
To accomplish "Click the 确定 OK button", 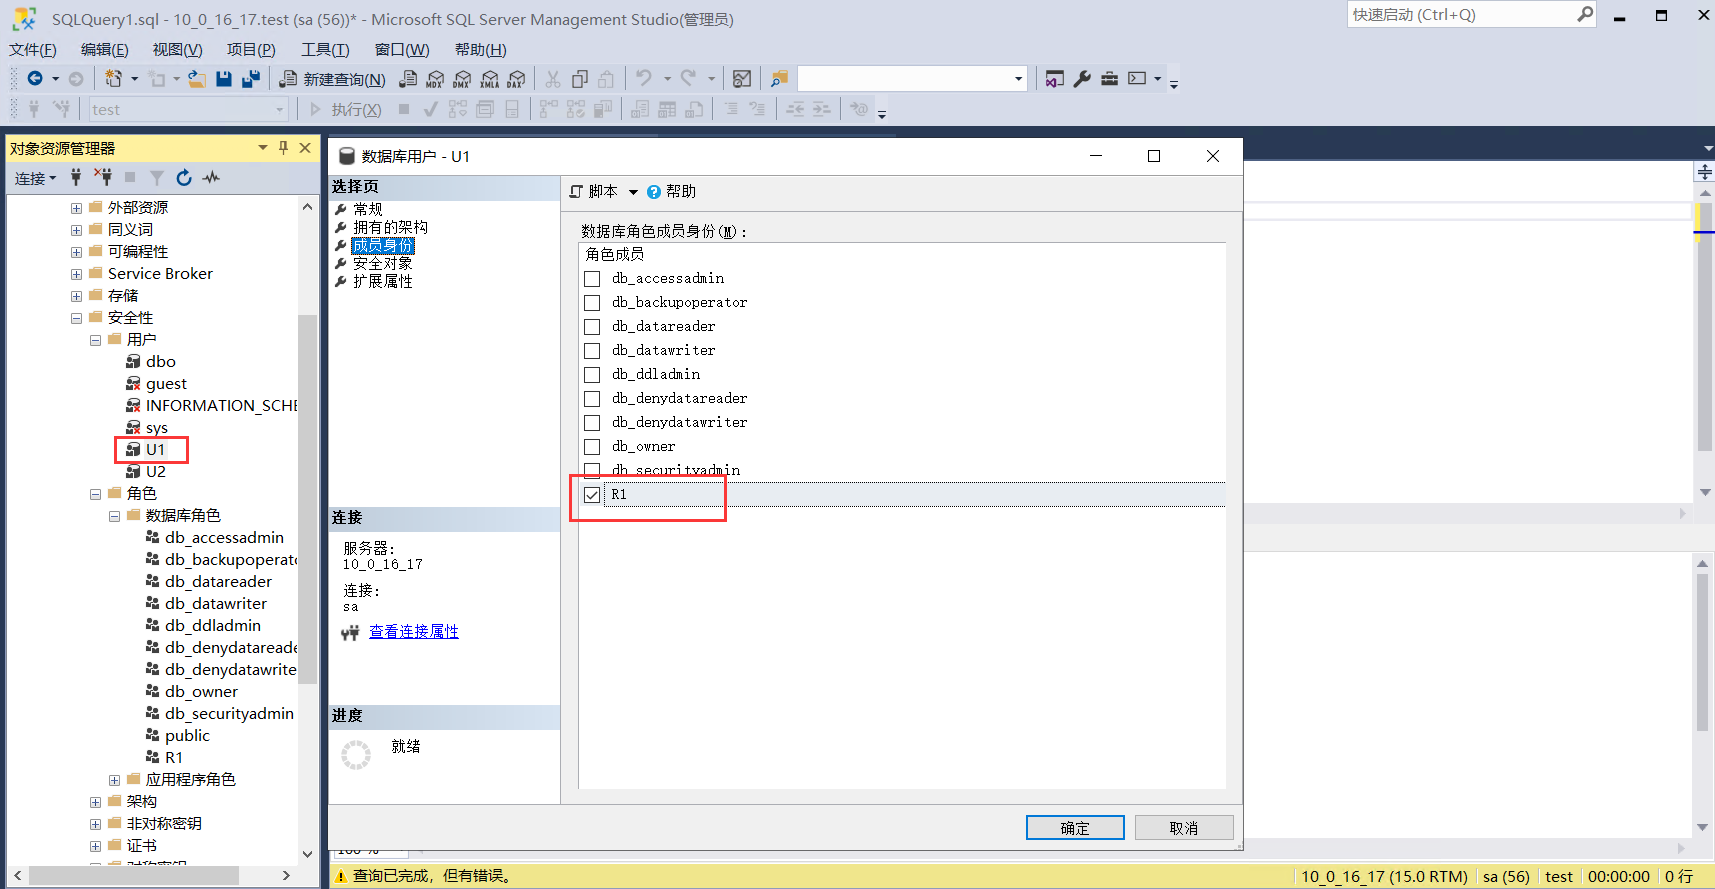I will point(1075,828).
